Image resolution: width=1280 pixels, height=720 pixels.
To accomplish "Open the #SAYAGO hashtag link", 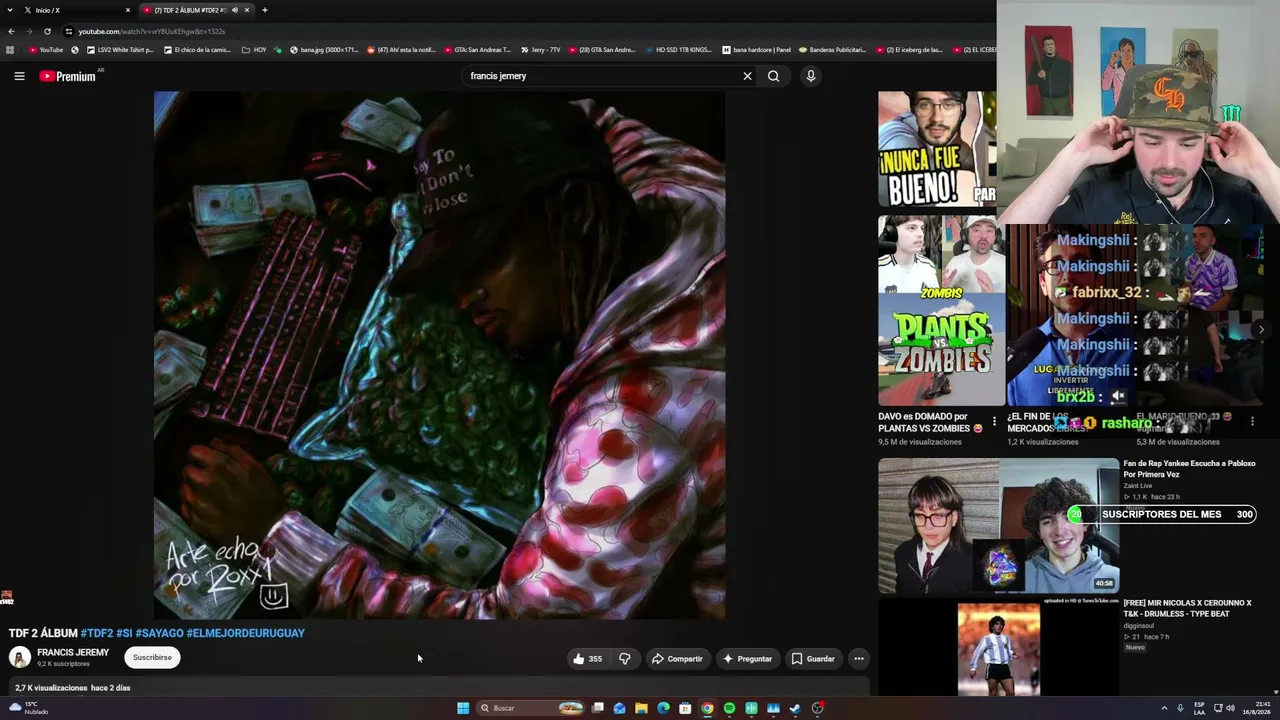I will [x=159, y=633].
